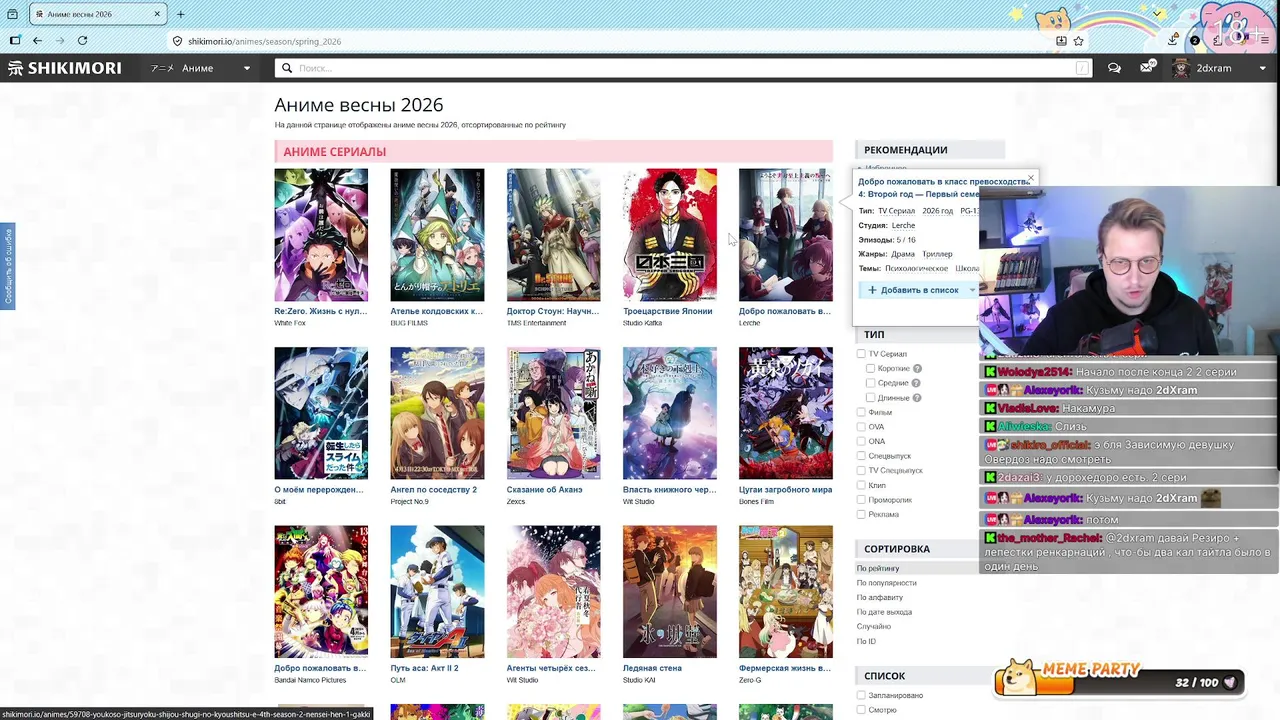Image resolution: width=1280 pixels, height=720 pixels.
Task: Toggle the Короткие checkbox
Action: [870, 369]
